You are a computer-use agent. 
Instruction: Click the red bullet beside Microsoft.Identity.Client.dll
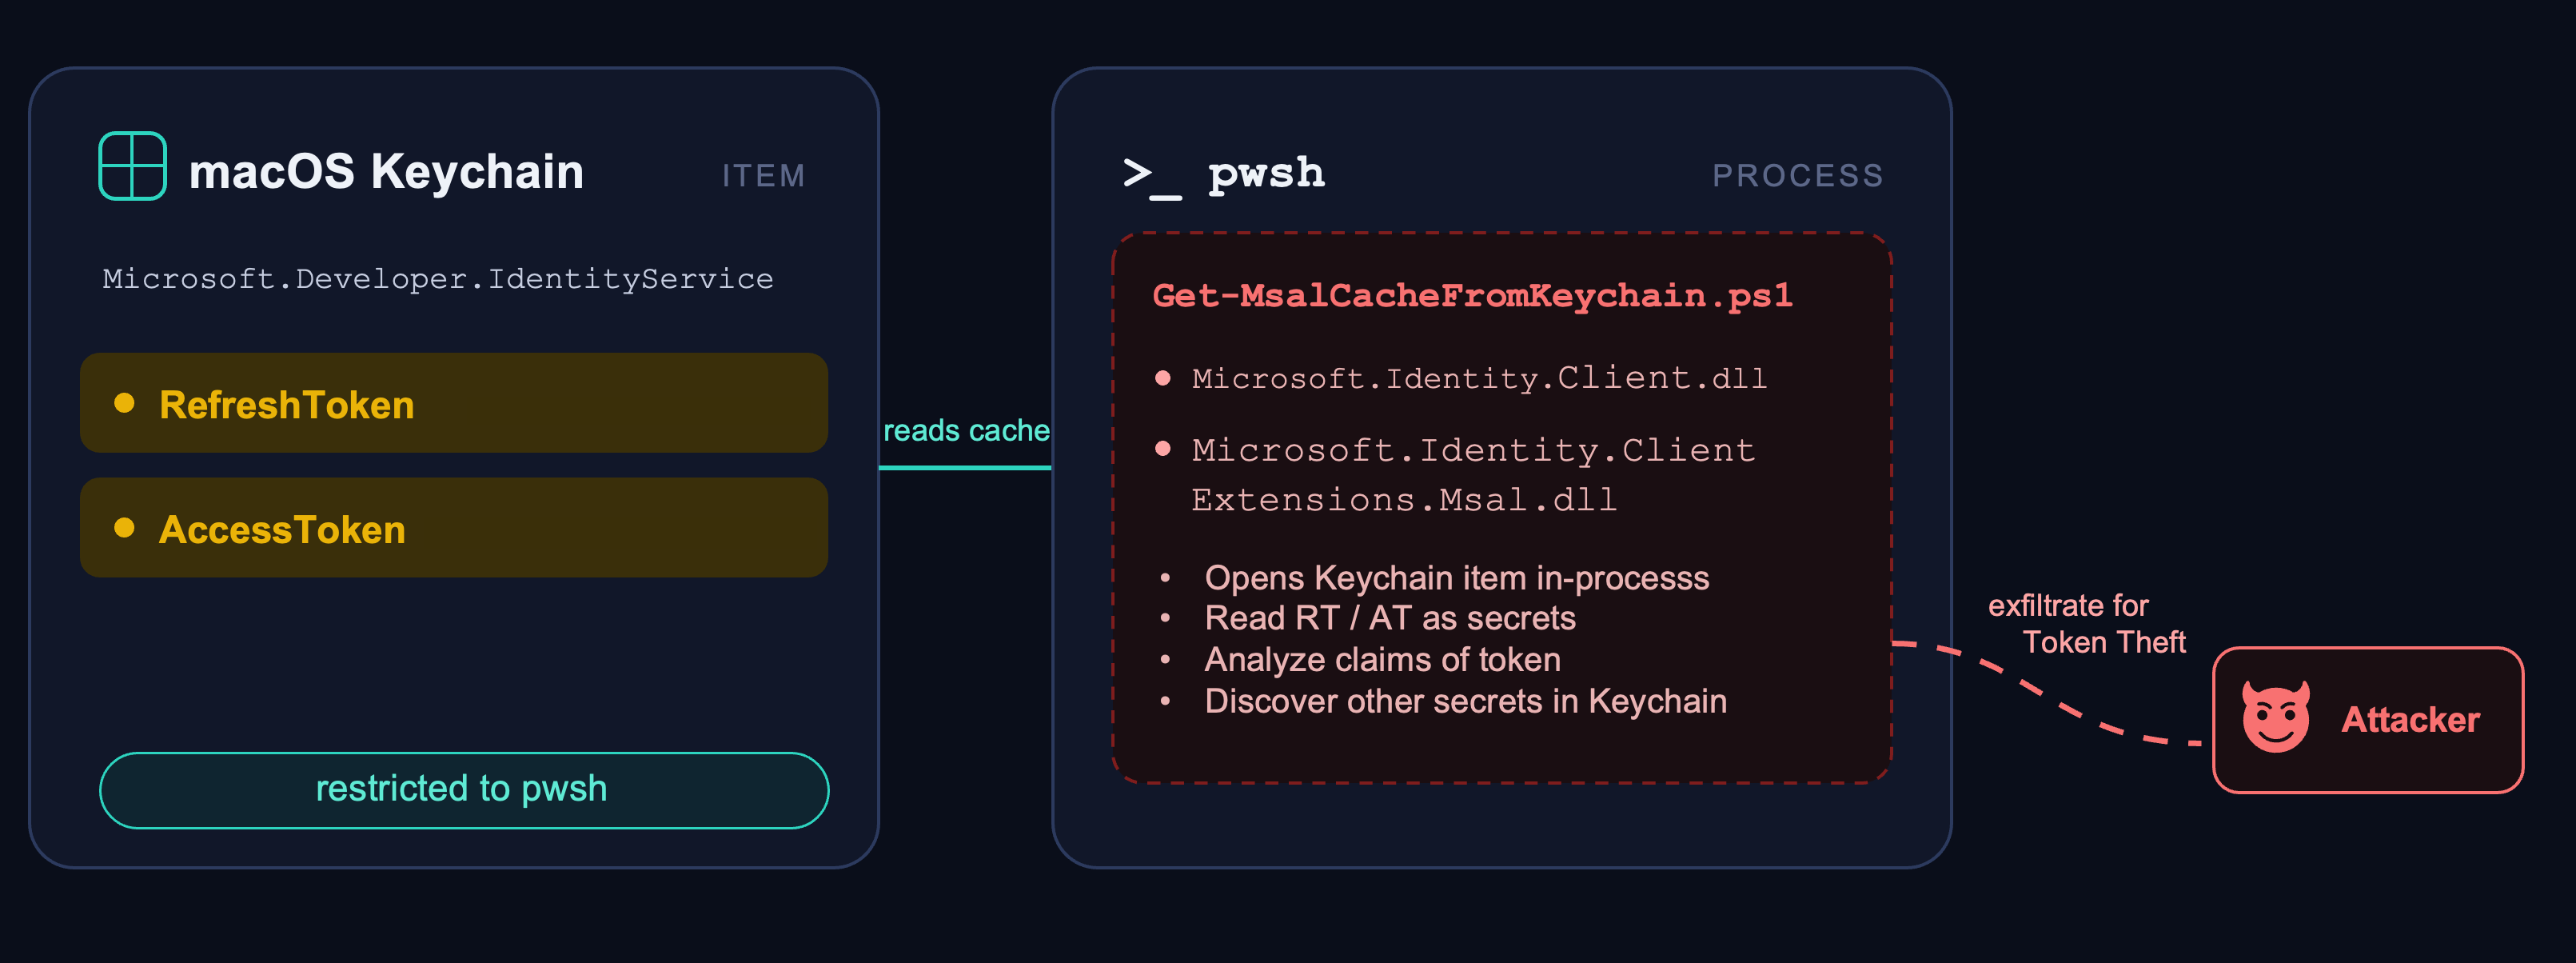tap(1162, 378)
